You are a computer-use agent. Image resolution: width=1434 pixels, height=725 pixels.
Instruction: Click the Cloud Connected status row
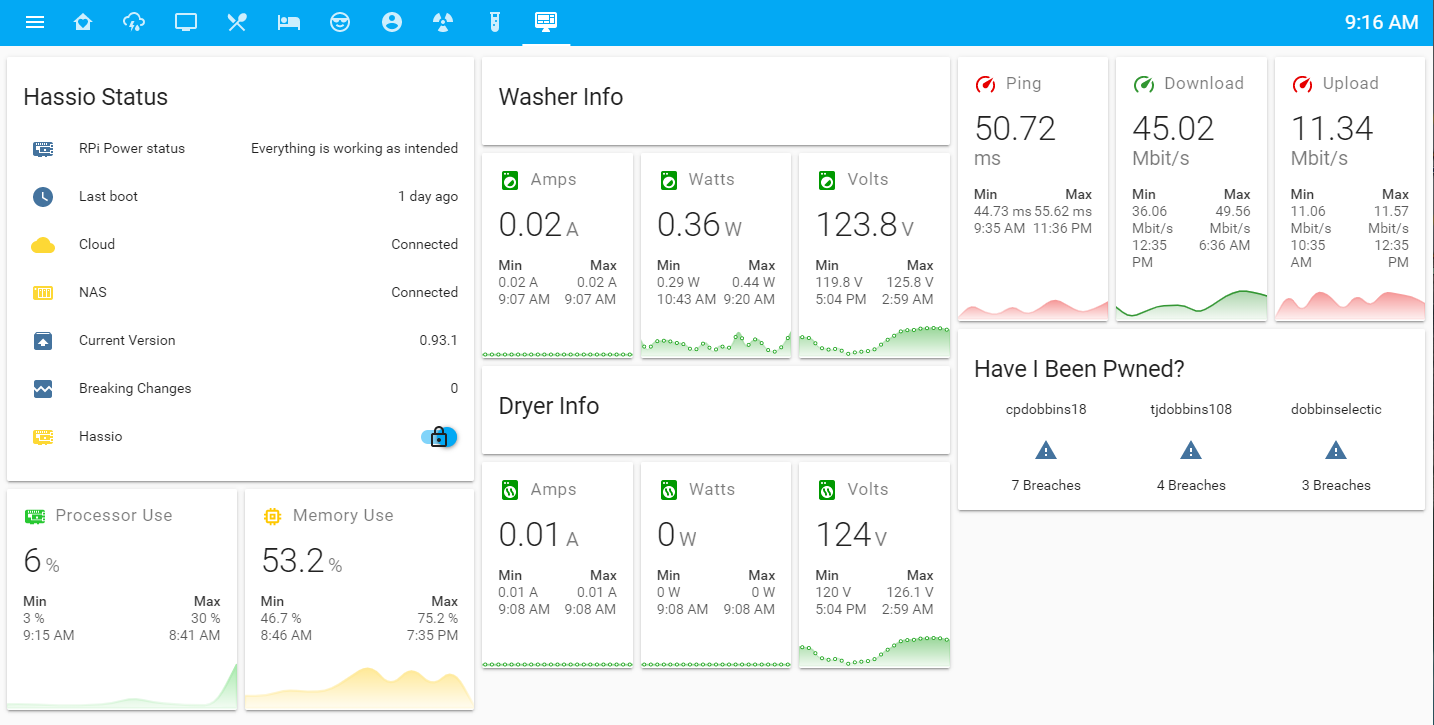[x=240, y=244]
